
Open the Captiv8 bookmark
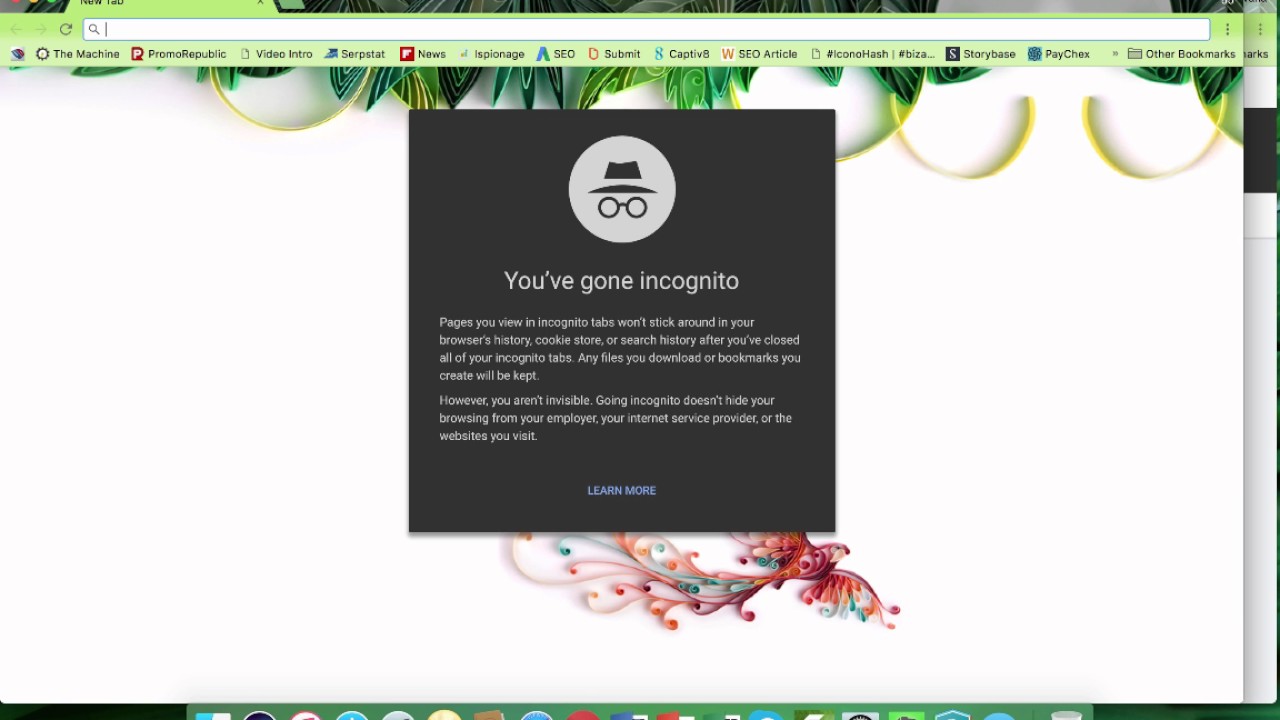coord(681,54)
